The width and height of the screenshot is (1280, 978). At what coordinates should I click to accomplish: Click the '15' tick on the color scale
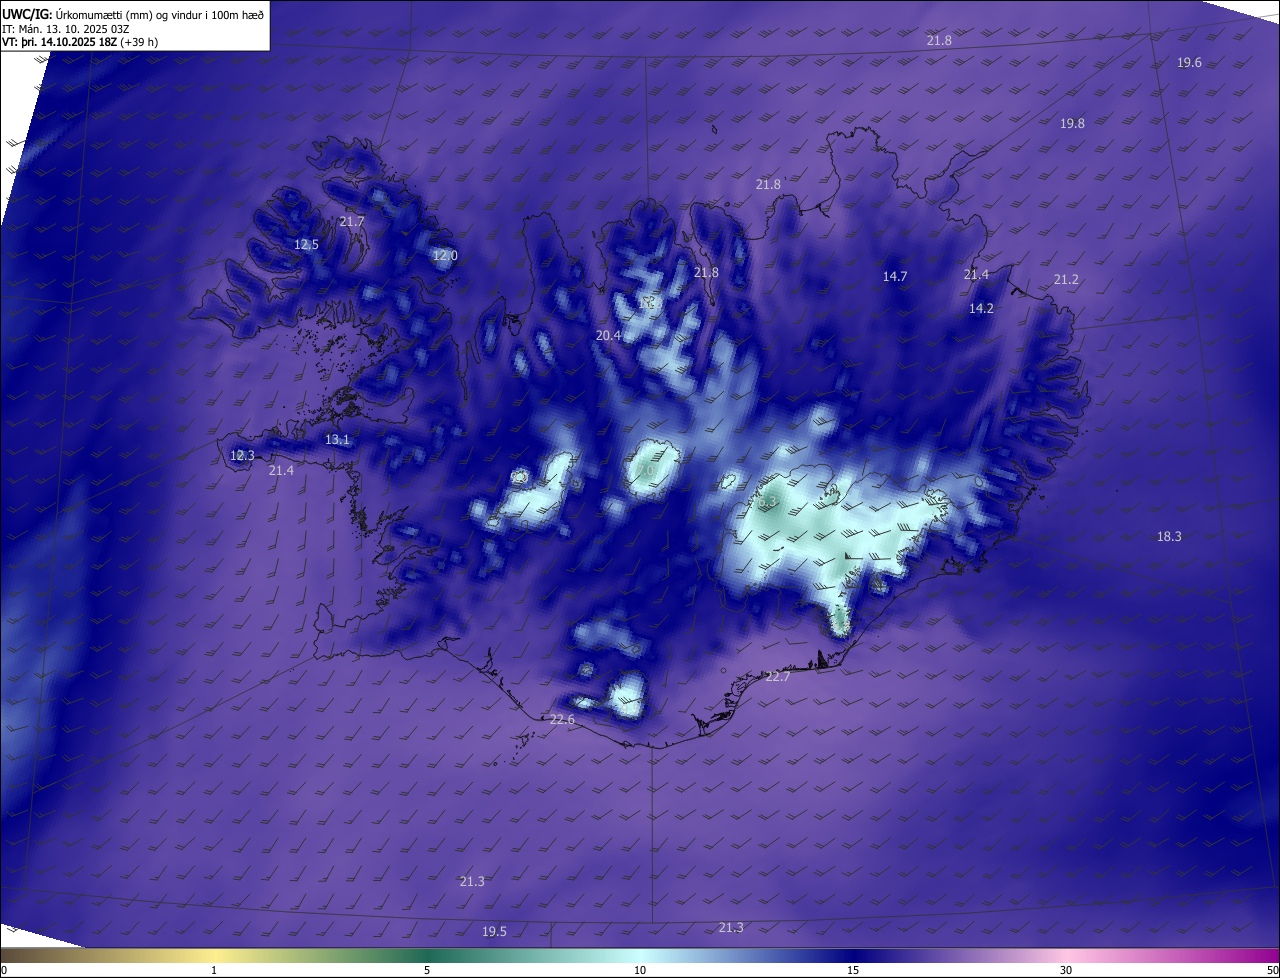click(x=853, y=970)
